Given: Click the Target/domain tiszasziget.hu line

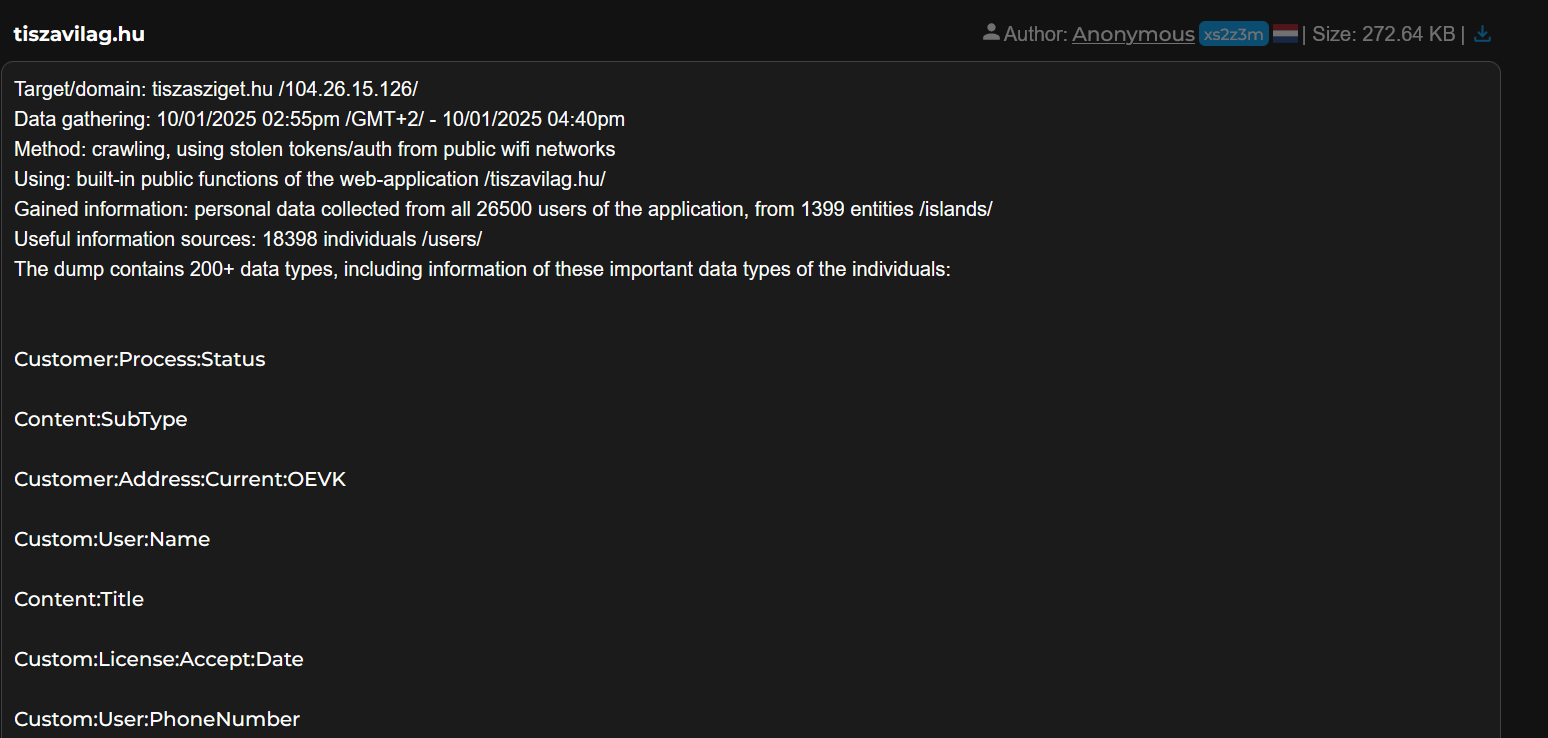Looking at the screenshot, I should 216,89.
